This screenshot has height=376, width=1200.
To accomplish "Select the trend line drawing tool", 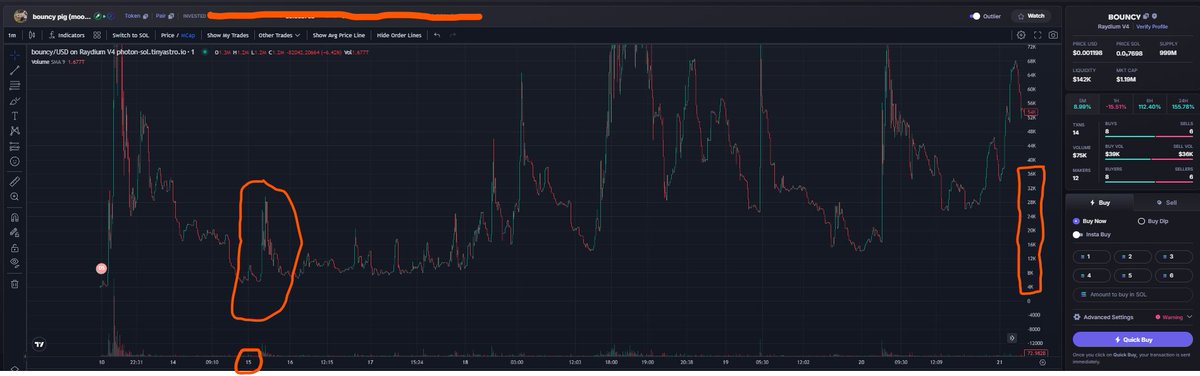I will click(14, 70).
